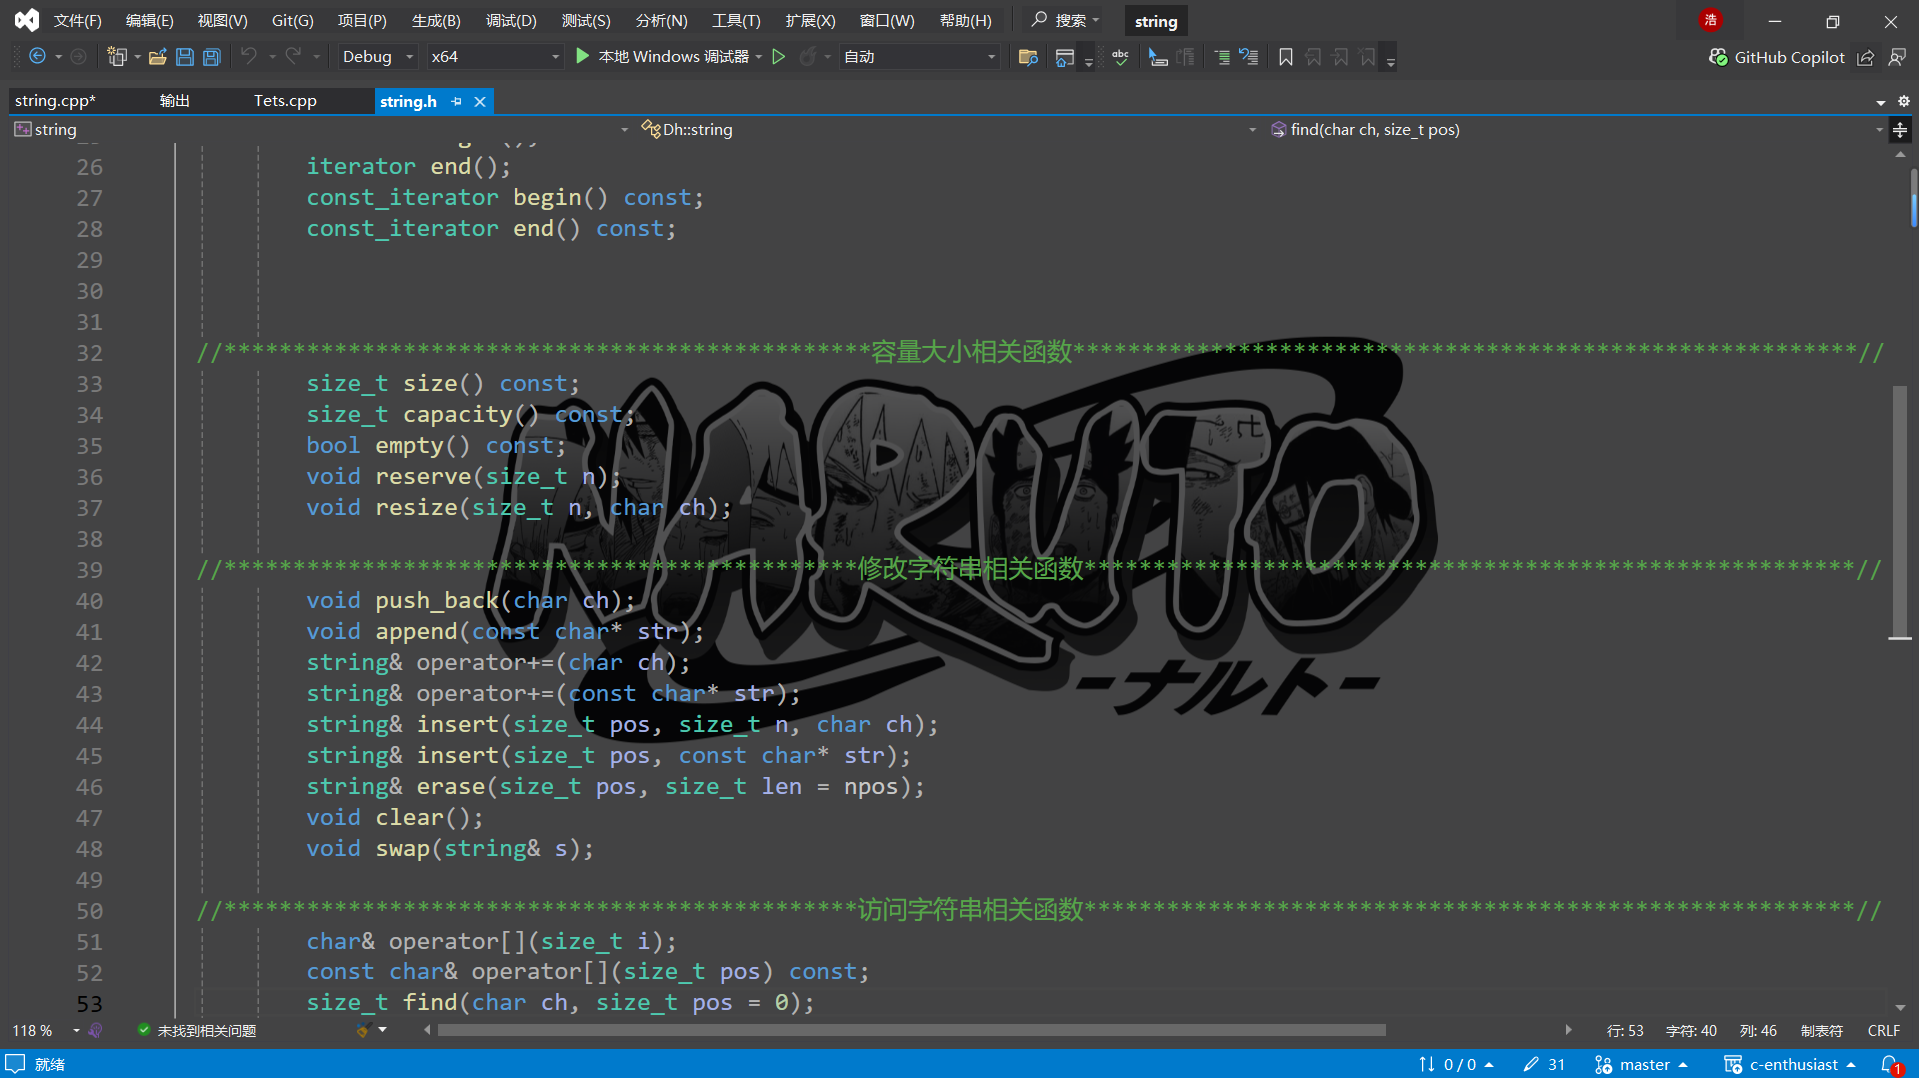This screenshot has height=1078, width=1919.
Task: Click the code cleanup broom icon
Action: coord(364,1030)
